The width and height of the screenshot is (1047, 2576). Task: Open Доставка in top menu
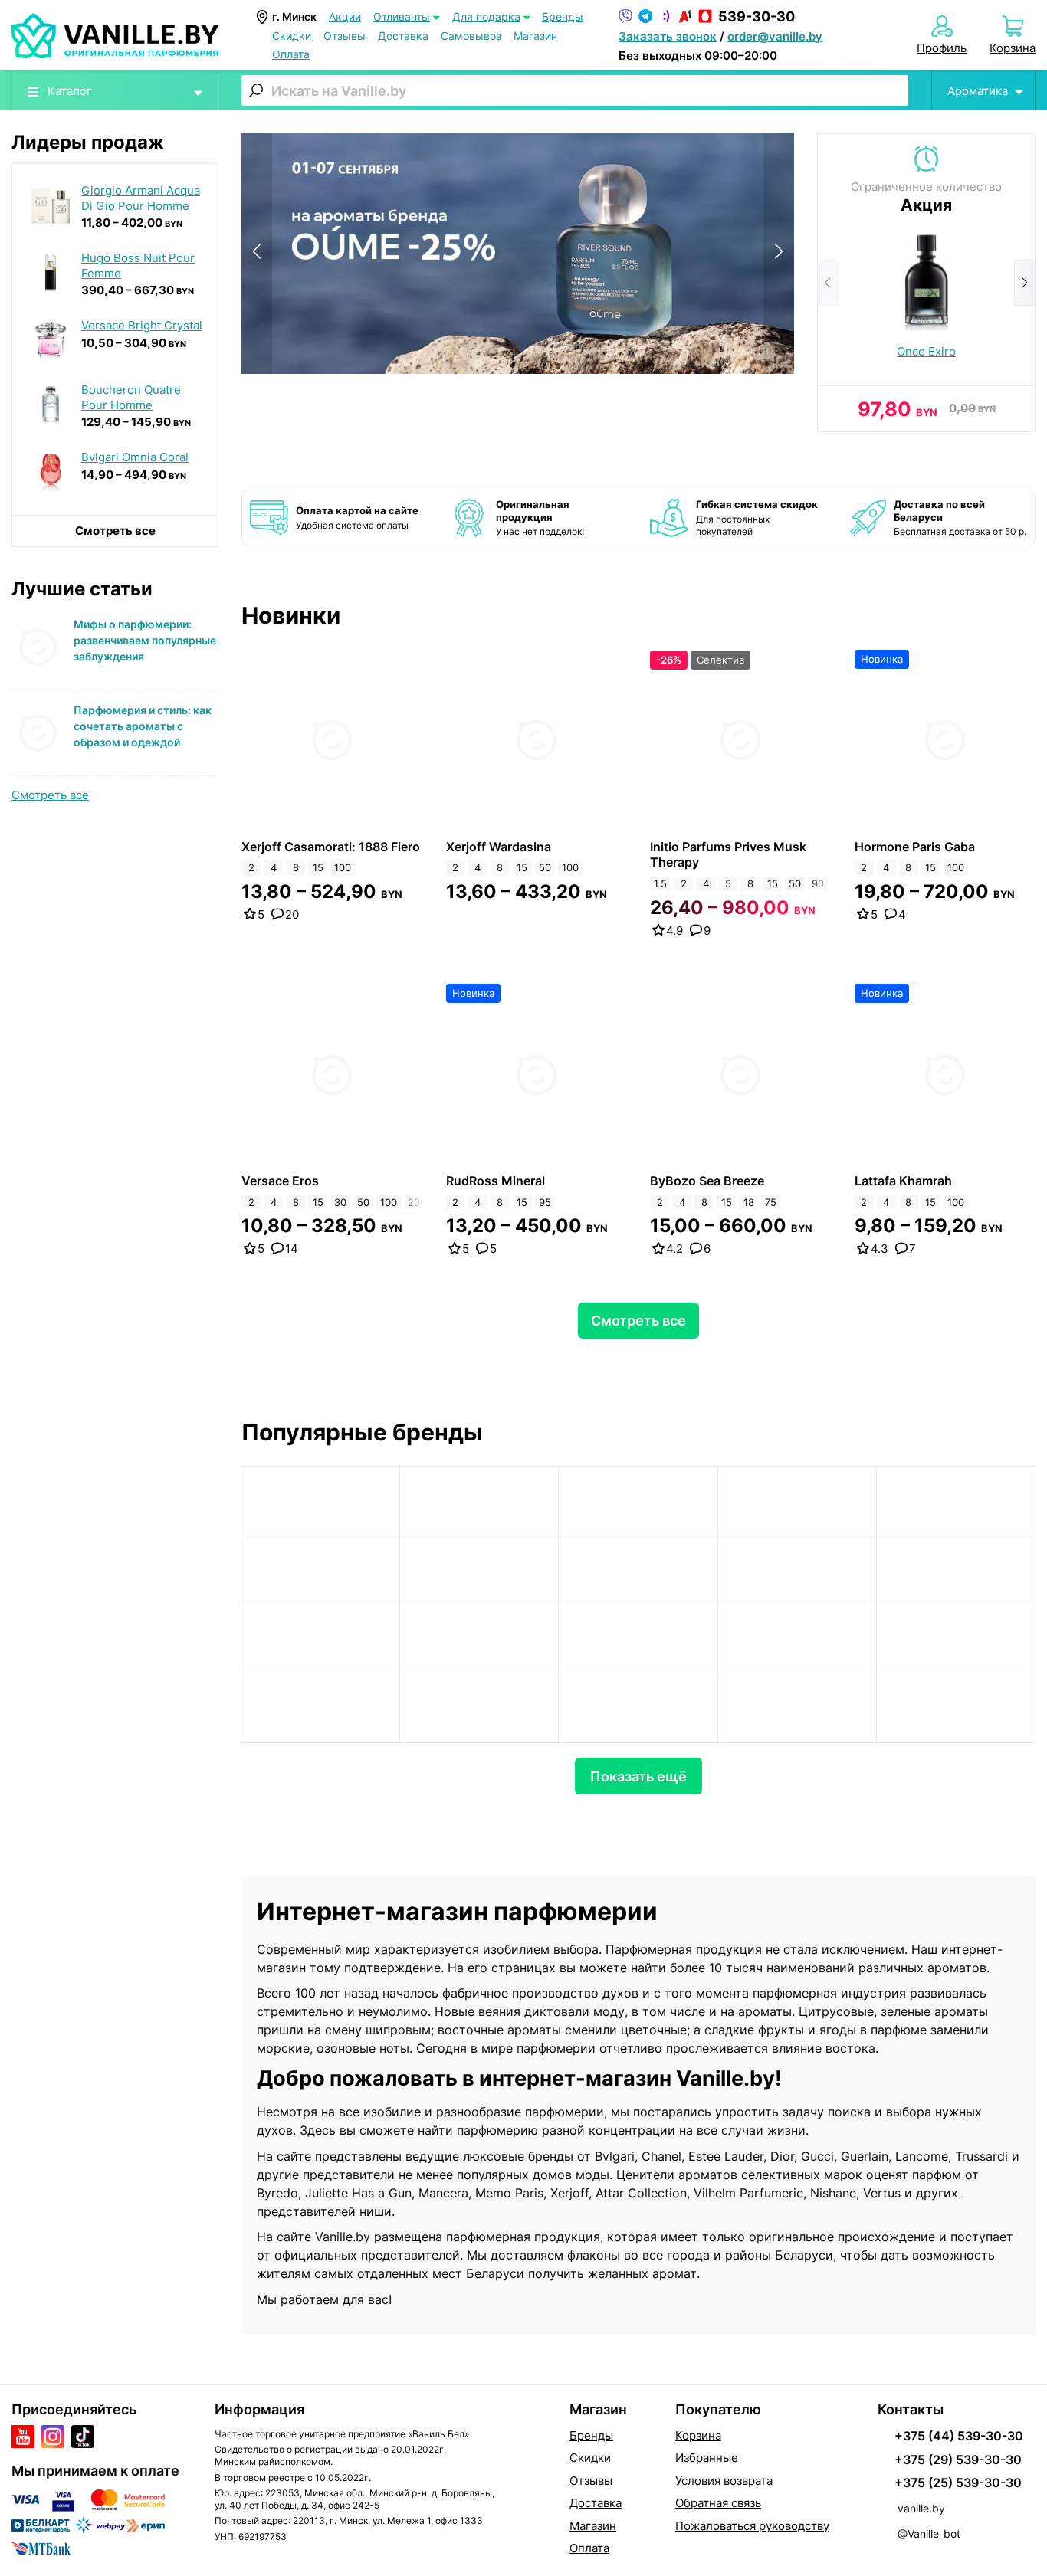(x=403, y=36)
